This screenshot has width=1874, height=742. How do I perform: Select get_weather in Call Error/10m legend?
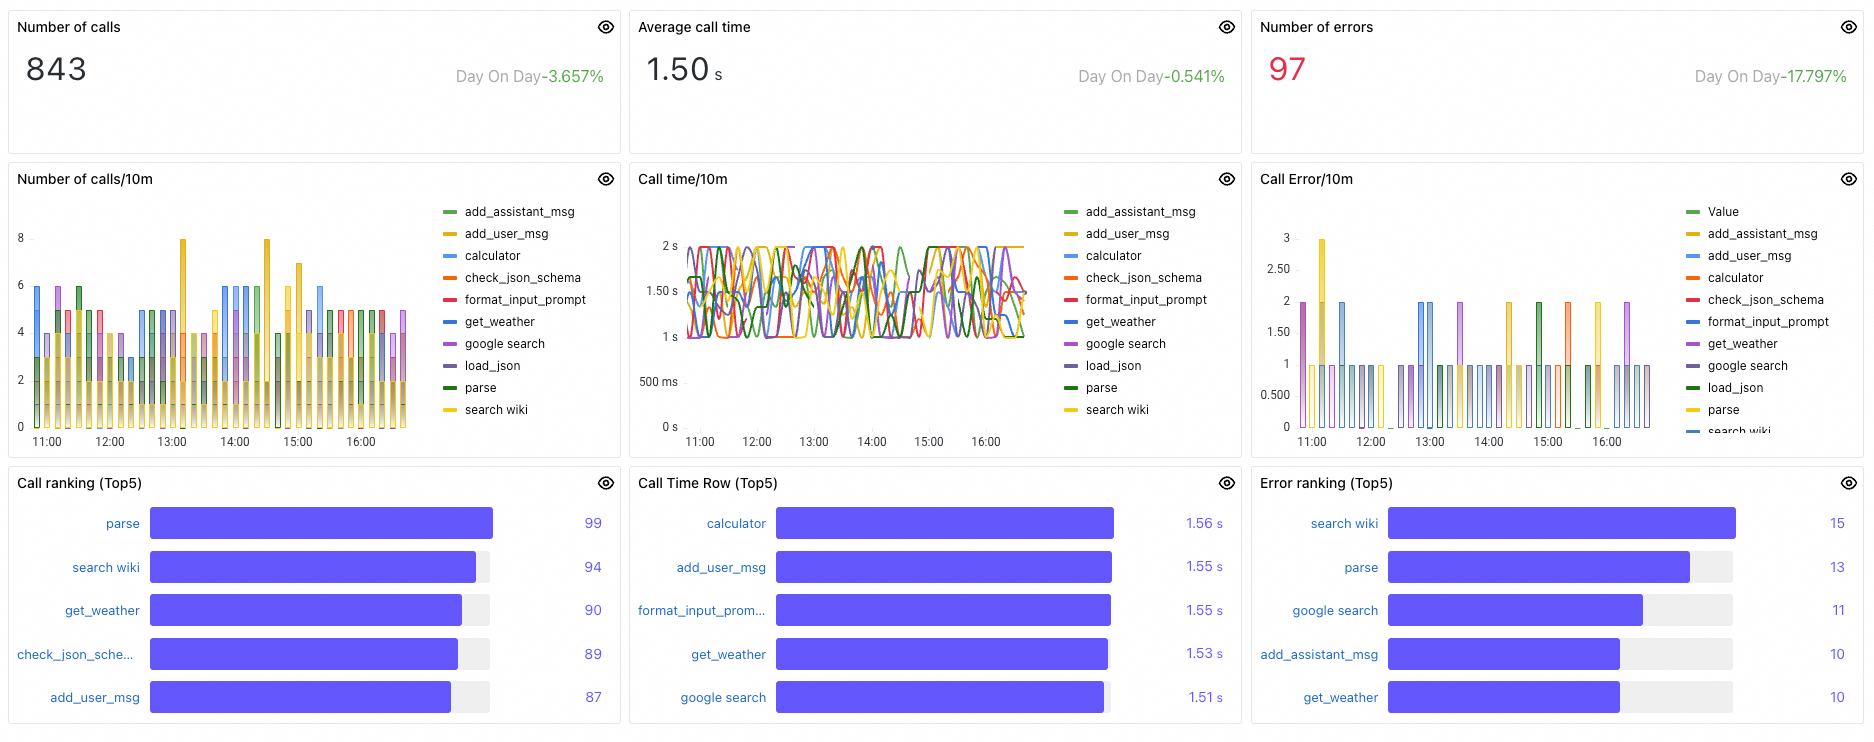tap(1743, 344)
